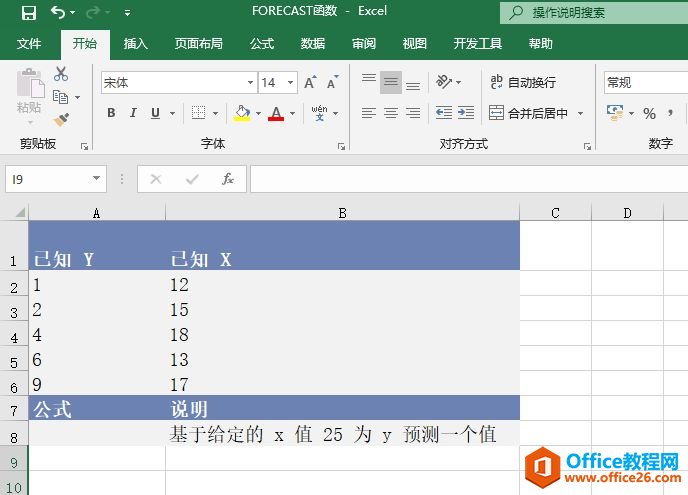This screenshot has height=495, width=688.
Task: Click the 合并后居中 button
Action: click(528, 113)
